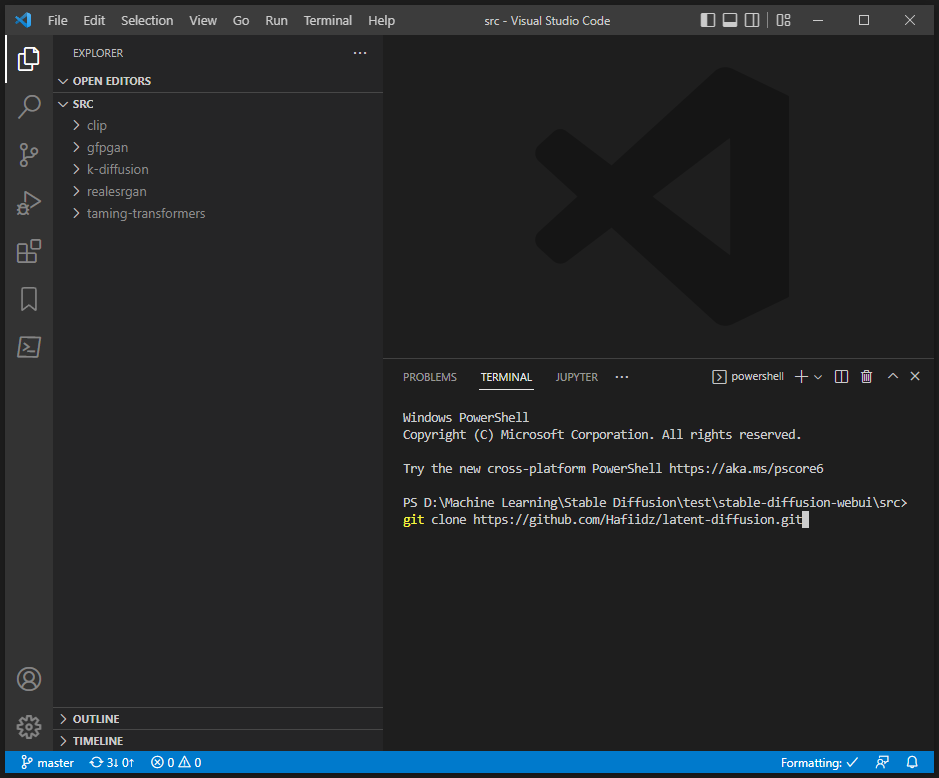Open the Search view in activity bar
The height and width of the screenshot is (778, 939).
[28, 107]
